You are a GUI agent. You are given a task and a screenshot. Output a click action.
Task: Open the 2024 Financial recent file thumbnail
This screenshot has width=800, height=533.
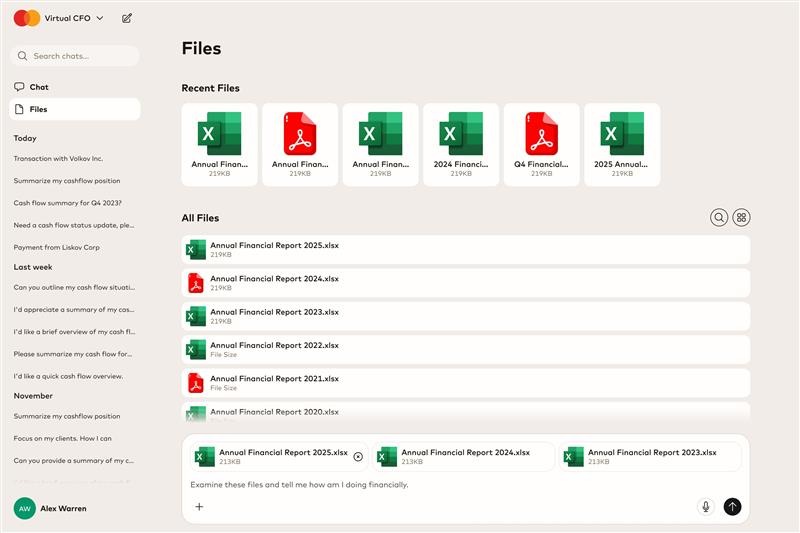[x=461, y=144]
